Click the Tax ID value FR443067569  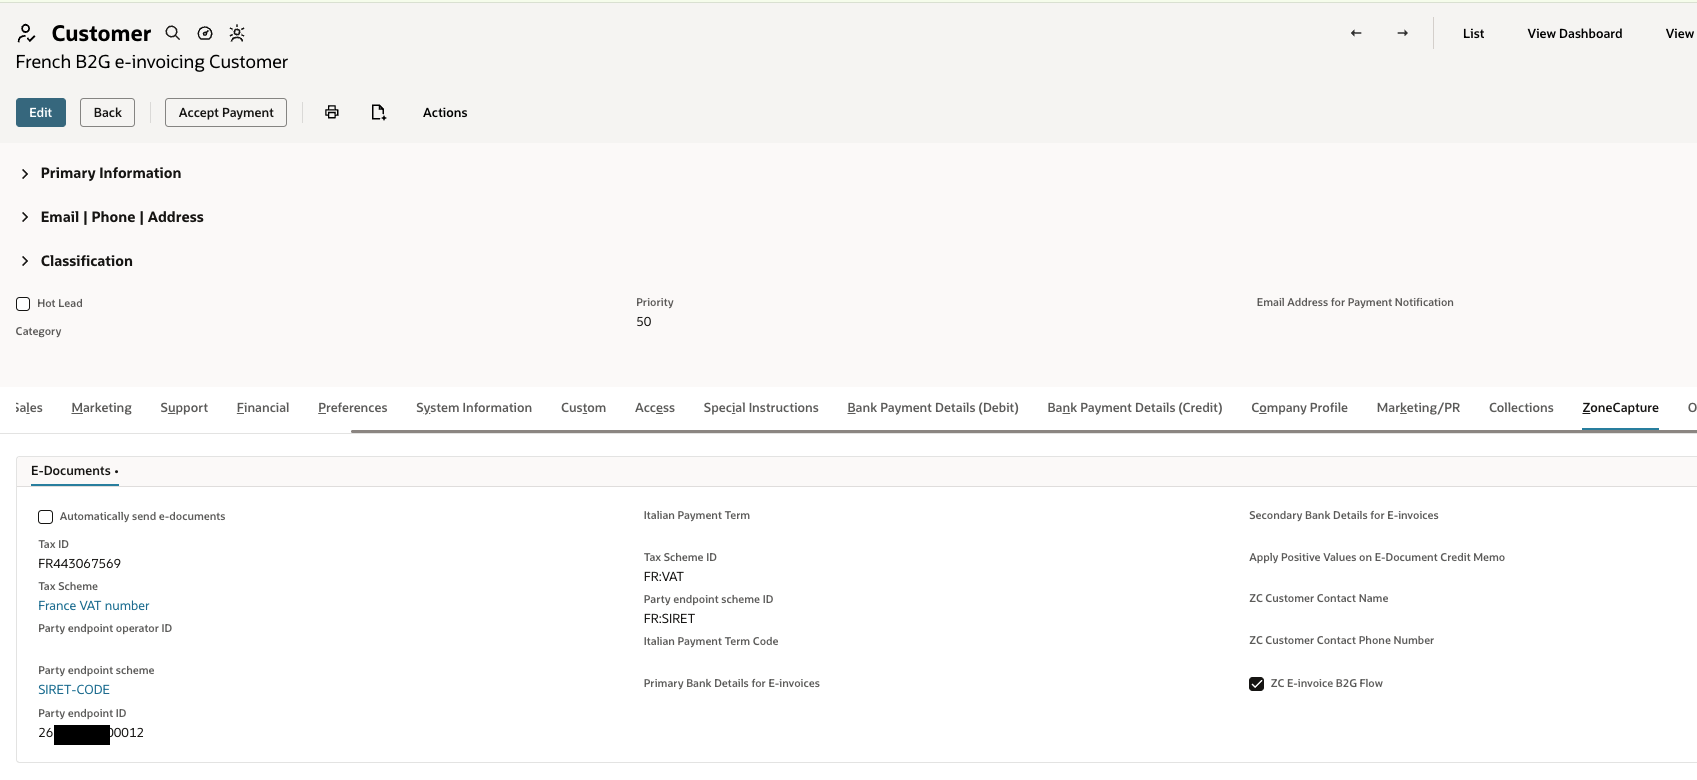[x=80, y=564]
